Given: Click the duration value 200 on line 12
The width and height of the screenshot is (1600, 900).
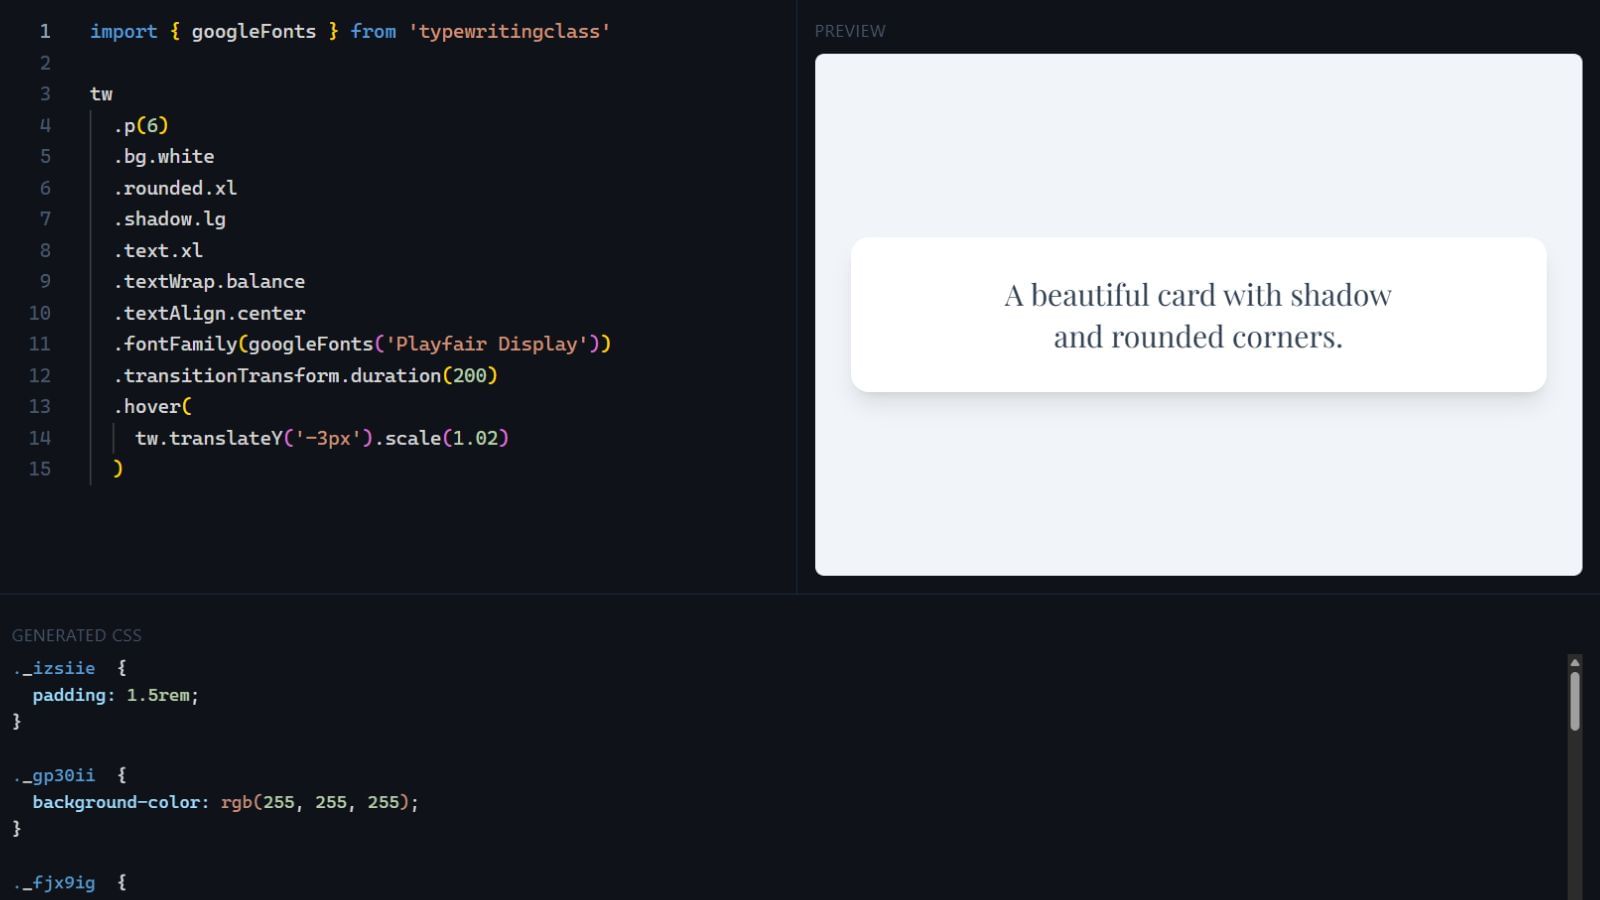Looking at the screenshot, I should point(469,376).
